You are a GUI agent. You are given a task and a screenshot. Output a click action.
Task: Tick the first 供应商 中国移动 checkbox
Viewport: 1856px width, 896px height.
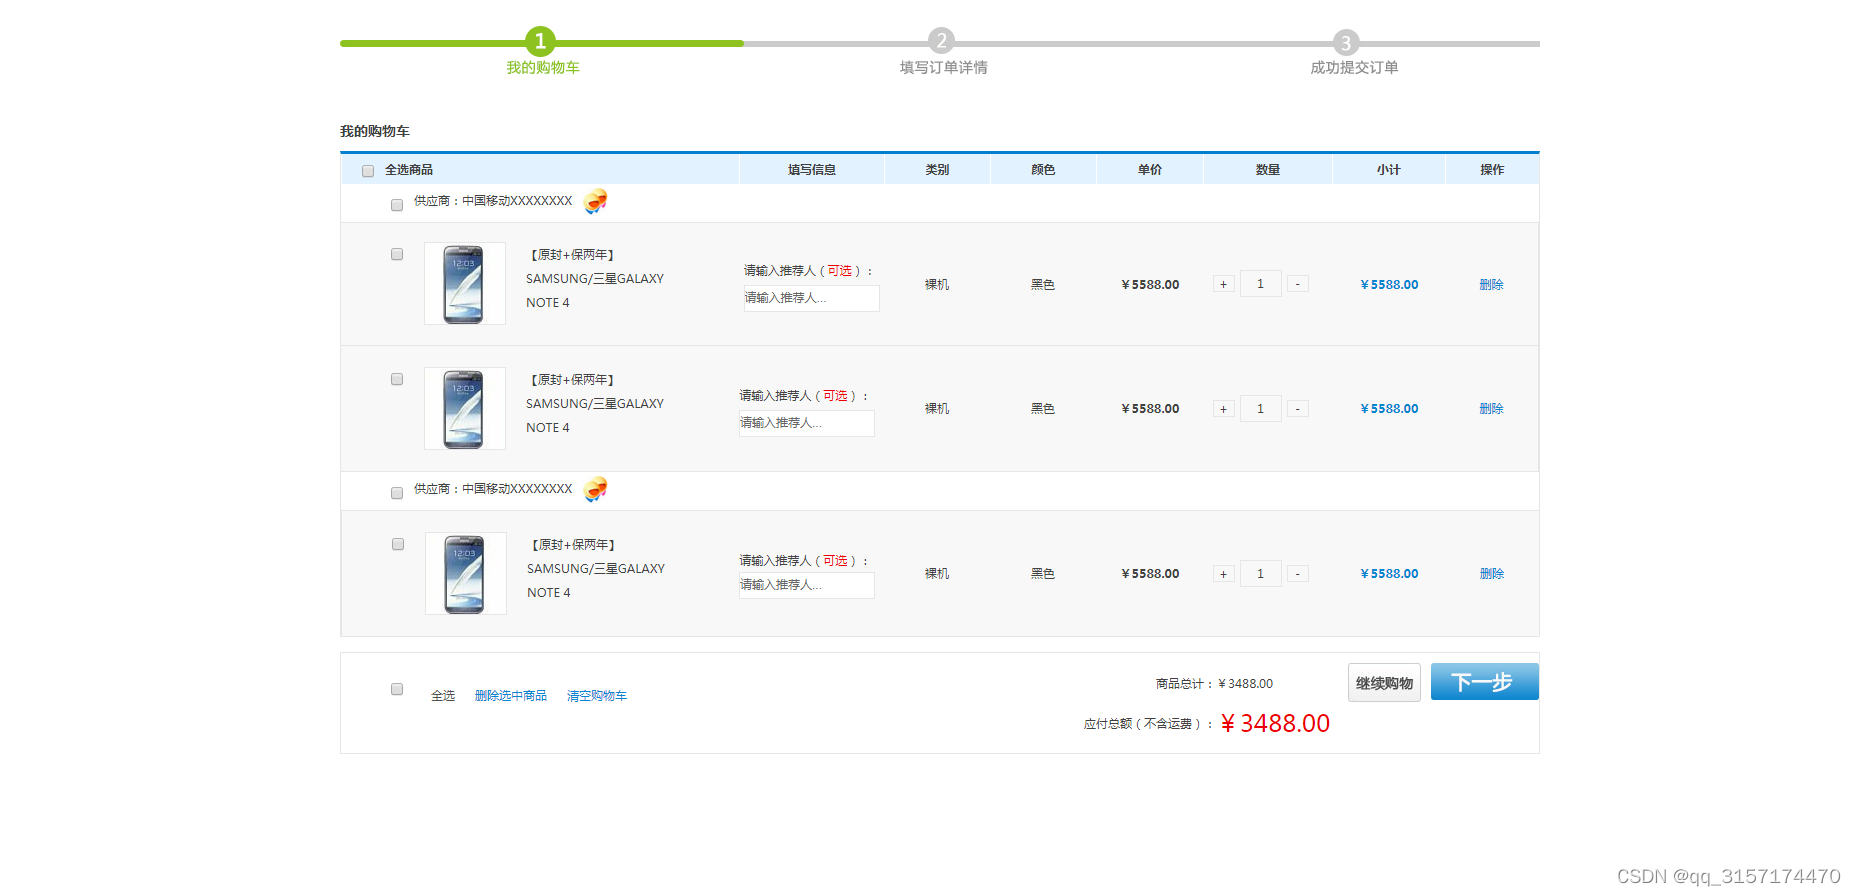pos(397,205)
